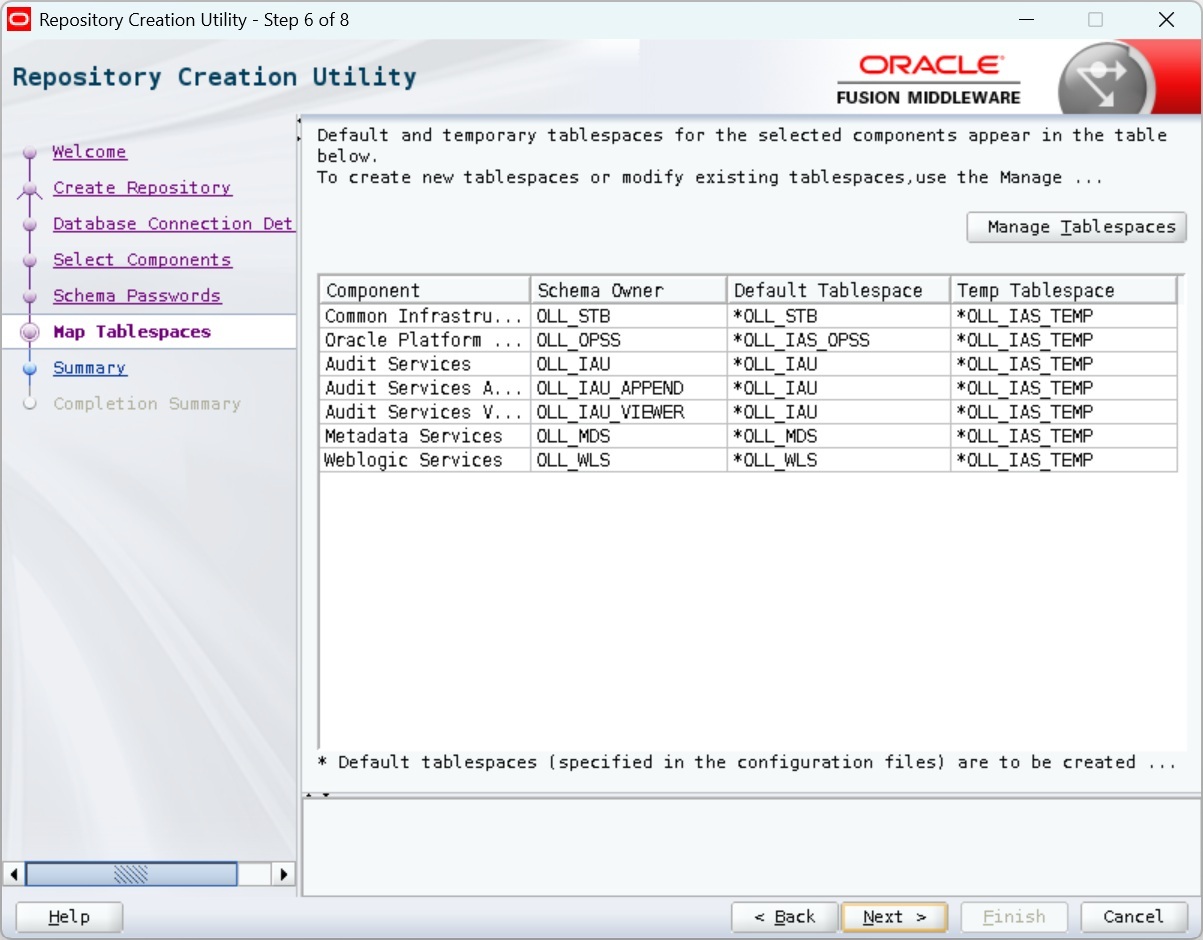Select the Default Tablespace cell for OLL_MDS
1203x940 pixels.
click(837, 436)
